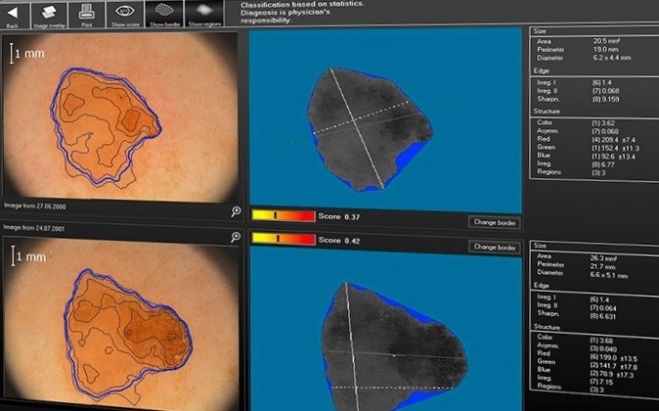The image size is (659, 411).
Task: Click the Perimeter value 21.7 mm
Action: pos(603,267)
